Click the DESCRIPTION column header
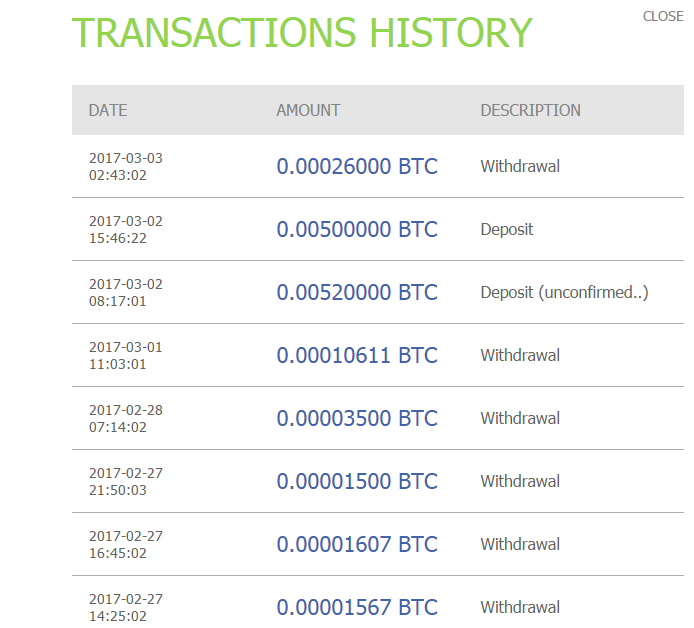The height and width of the screenshot is (628, 694). (530, 110)
